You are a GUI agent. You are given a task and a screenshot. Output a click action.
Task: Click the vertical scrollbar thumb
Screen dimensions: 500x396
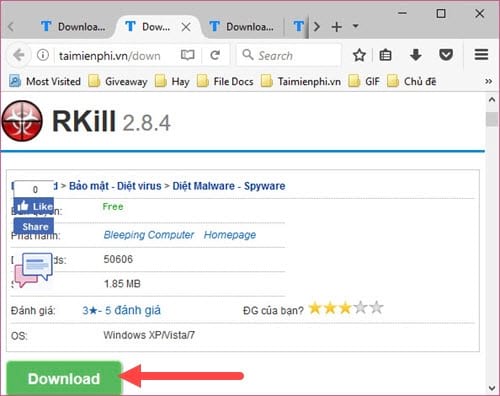(x=492, y=119)
